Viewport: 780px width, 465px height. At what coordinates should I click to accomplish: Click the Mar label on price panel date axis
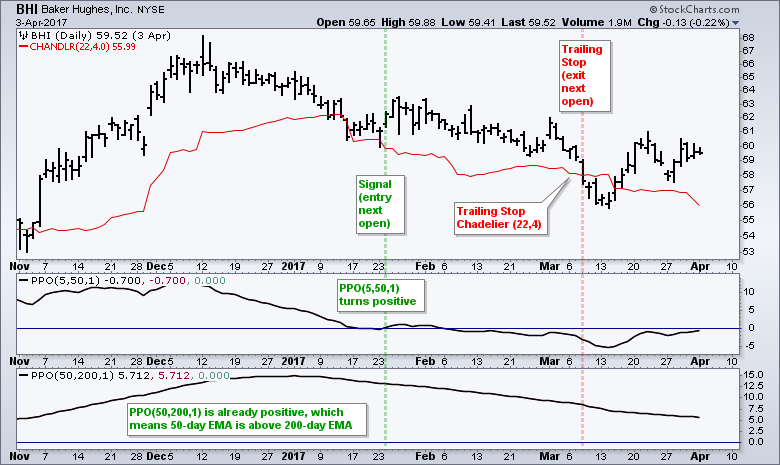(550, 266)
